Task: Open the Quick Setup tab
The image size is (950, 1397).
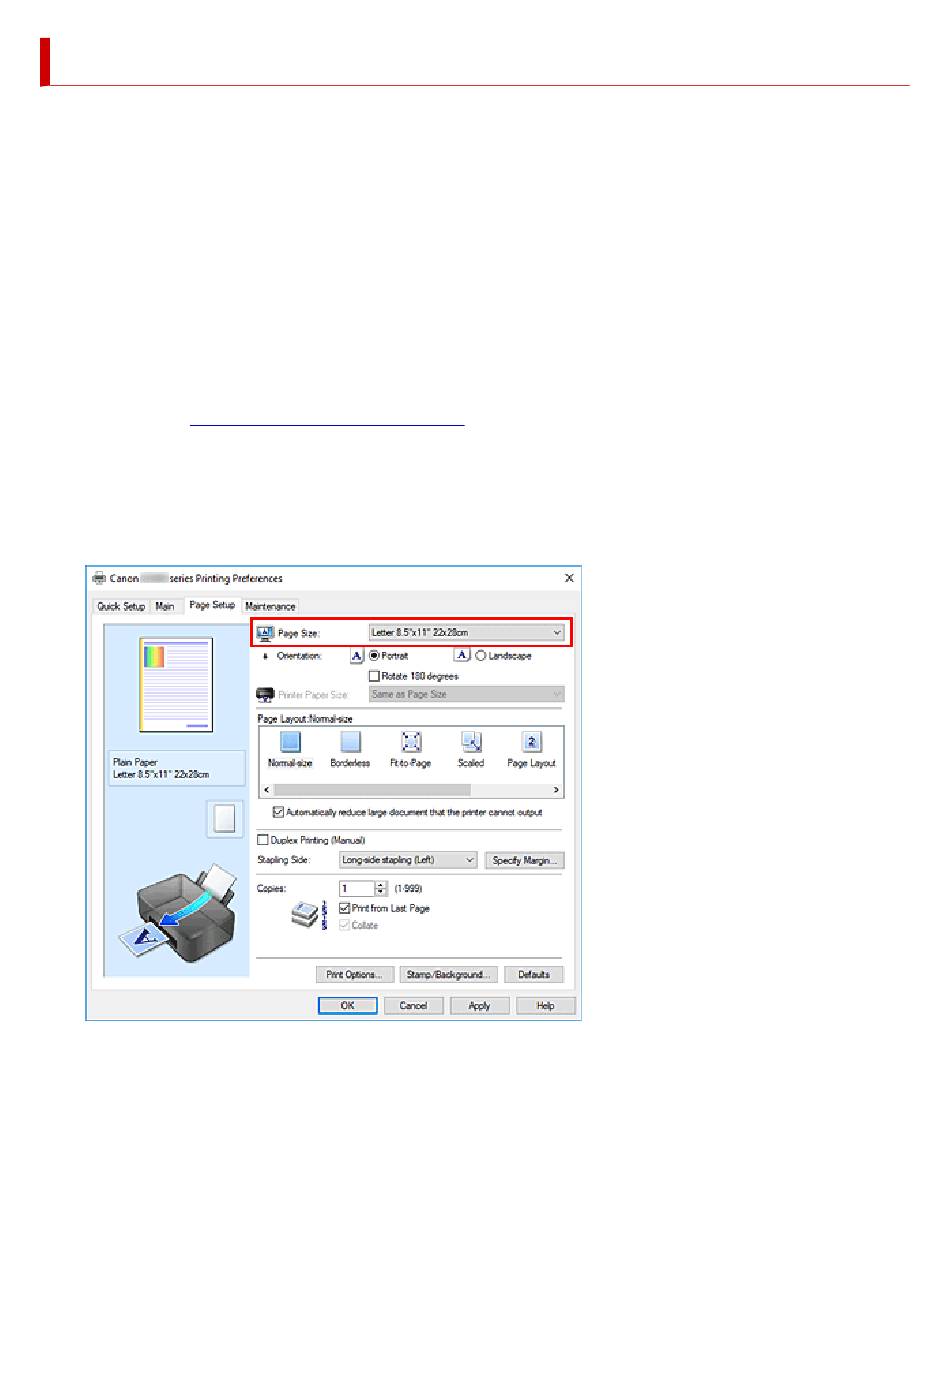Action: coord(121,606)
